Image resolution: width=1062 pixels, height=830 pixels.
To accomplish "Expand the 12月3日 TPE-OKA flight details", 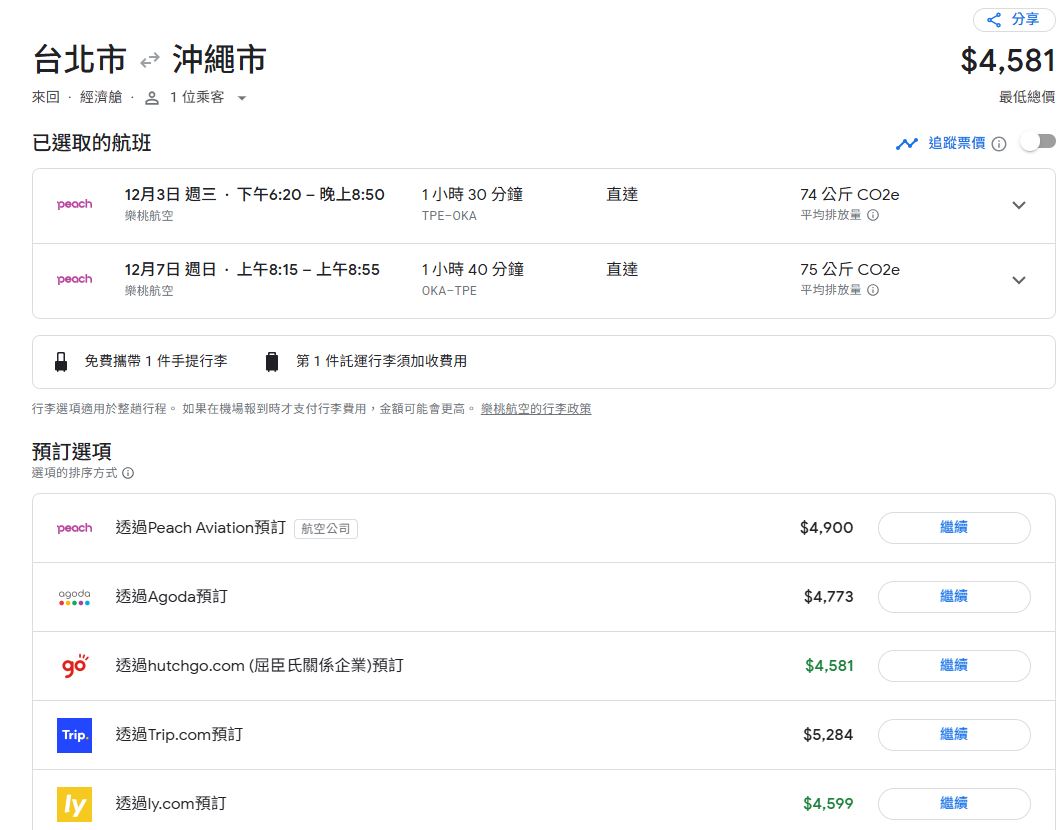I will pyautogui.click(x=1019, y=205).
